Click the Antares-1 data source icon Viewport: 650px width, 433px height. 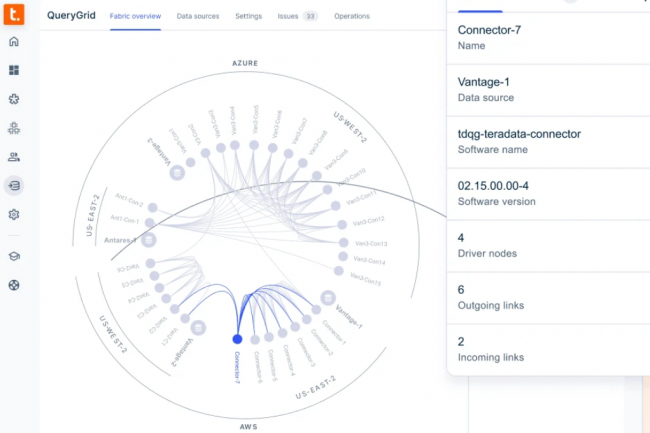pyautogui.click(x=148, y=239)
